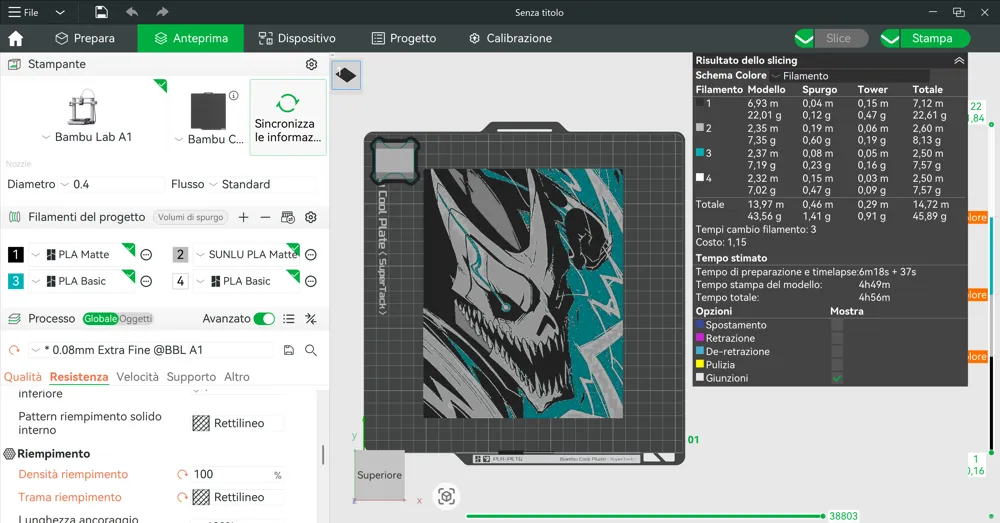
Task: Open the Qualità settings tab
Action: [22, 377]
